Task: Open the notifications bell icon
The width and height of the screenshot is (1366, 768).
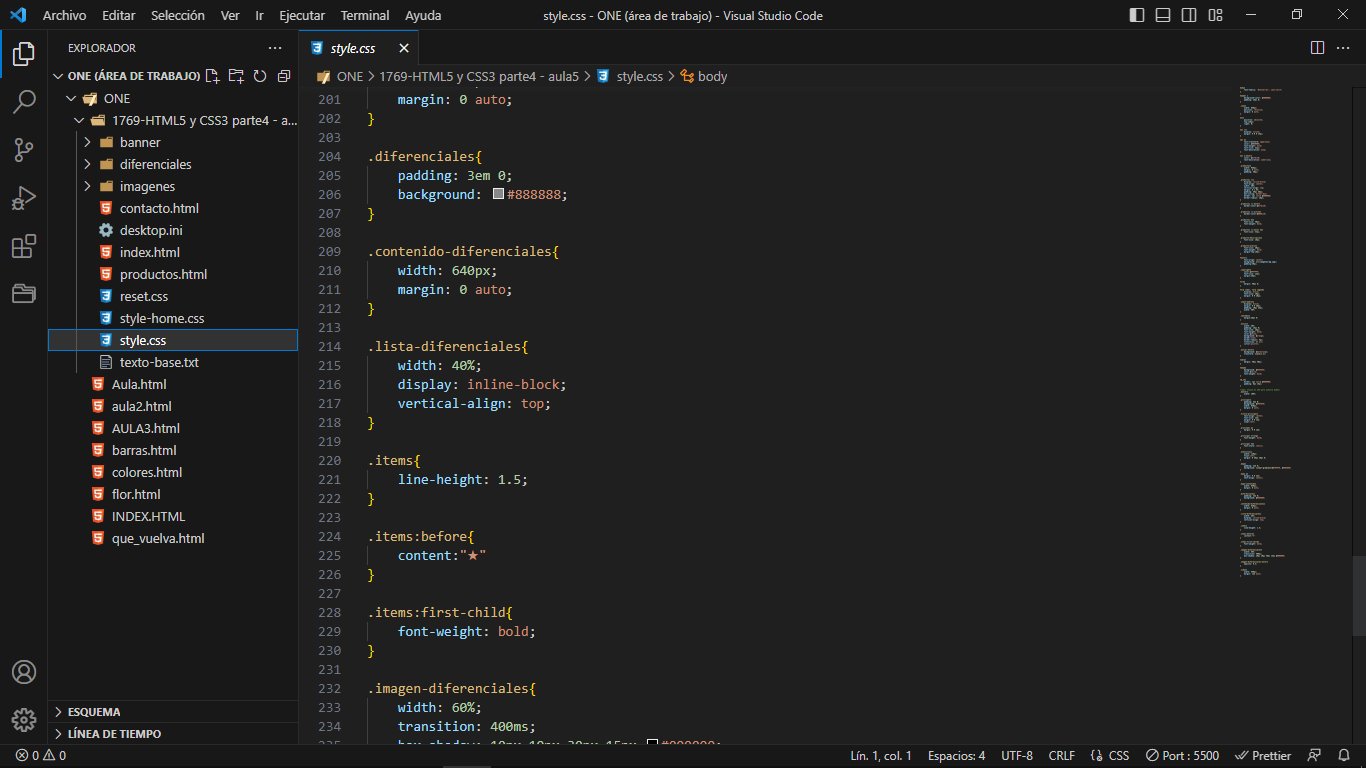Action: 1344,756
